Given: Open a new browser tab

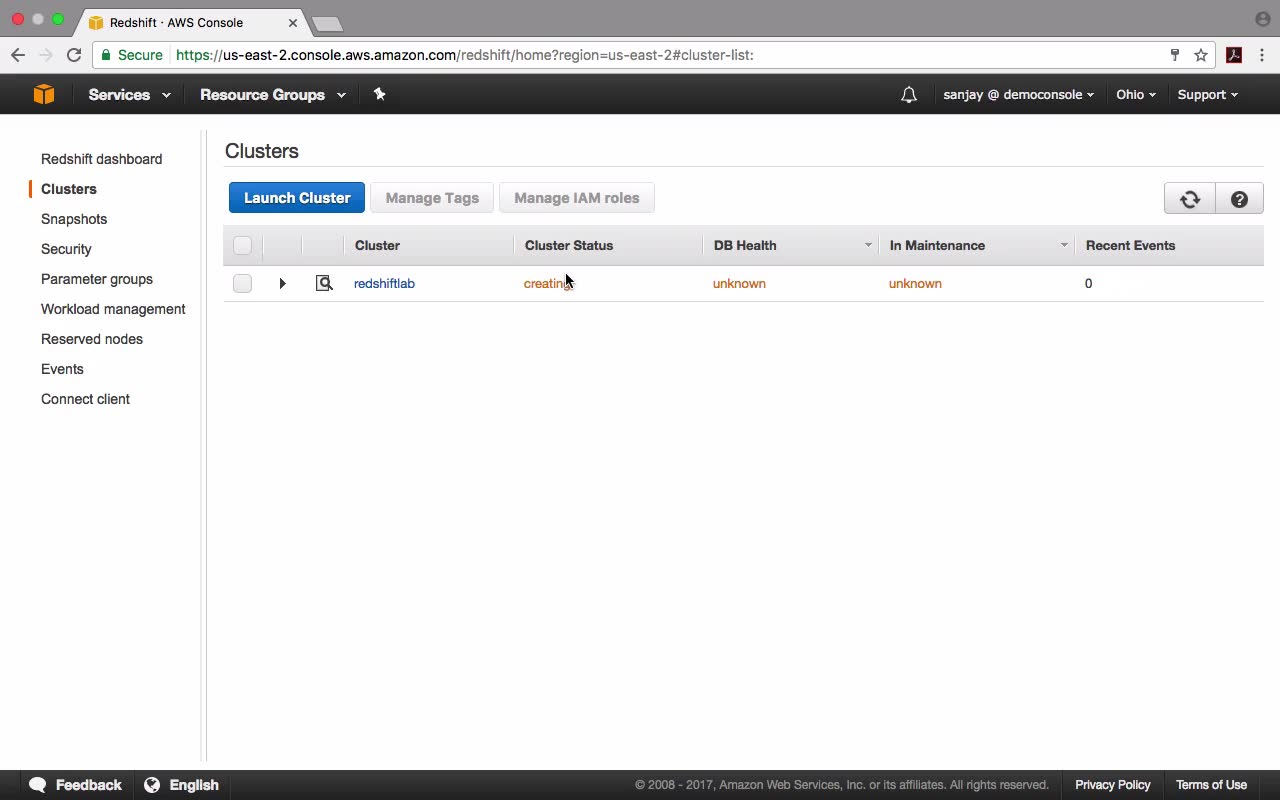Looking at the screenshot, I should coord(327,23).
